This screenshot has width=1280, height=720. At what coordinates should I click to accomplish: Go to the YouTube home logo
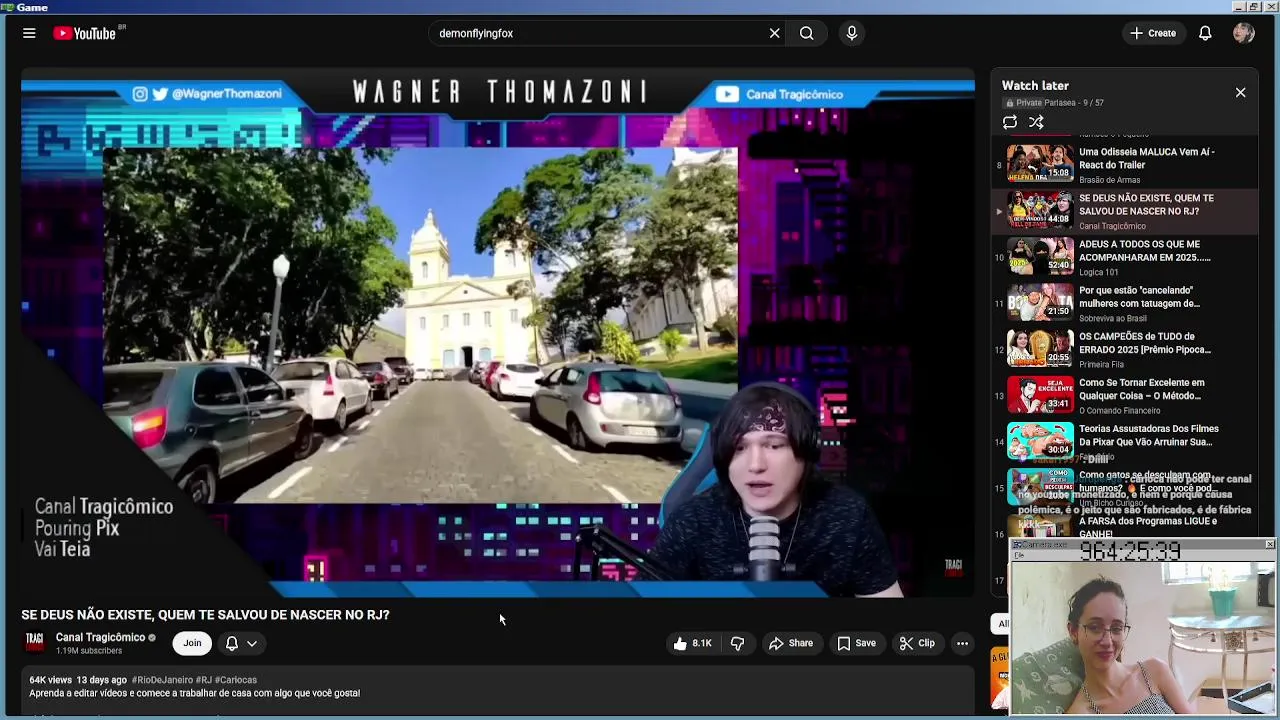tap(85, 33)
